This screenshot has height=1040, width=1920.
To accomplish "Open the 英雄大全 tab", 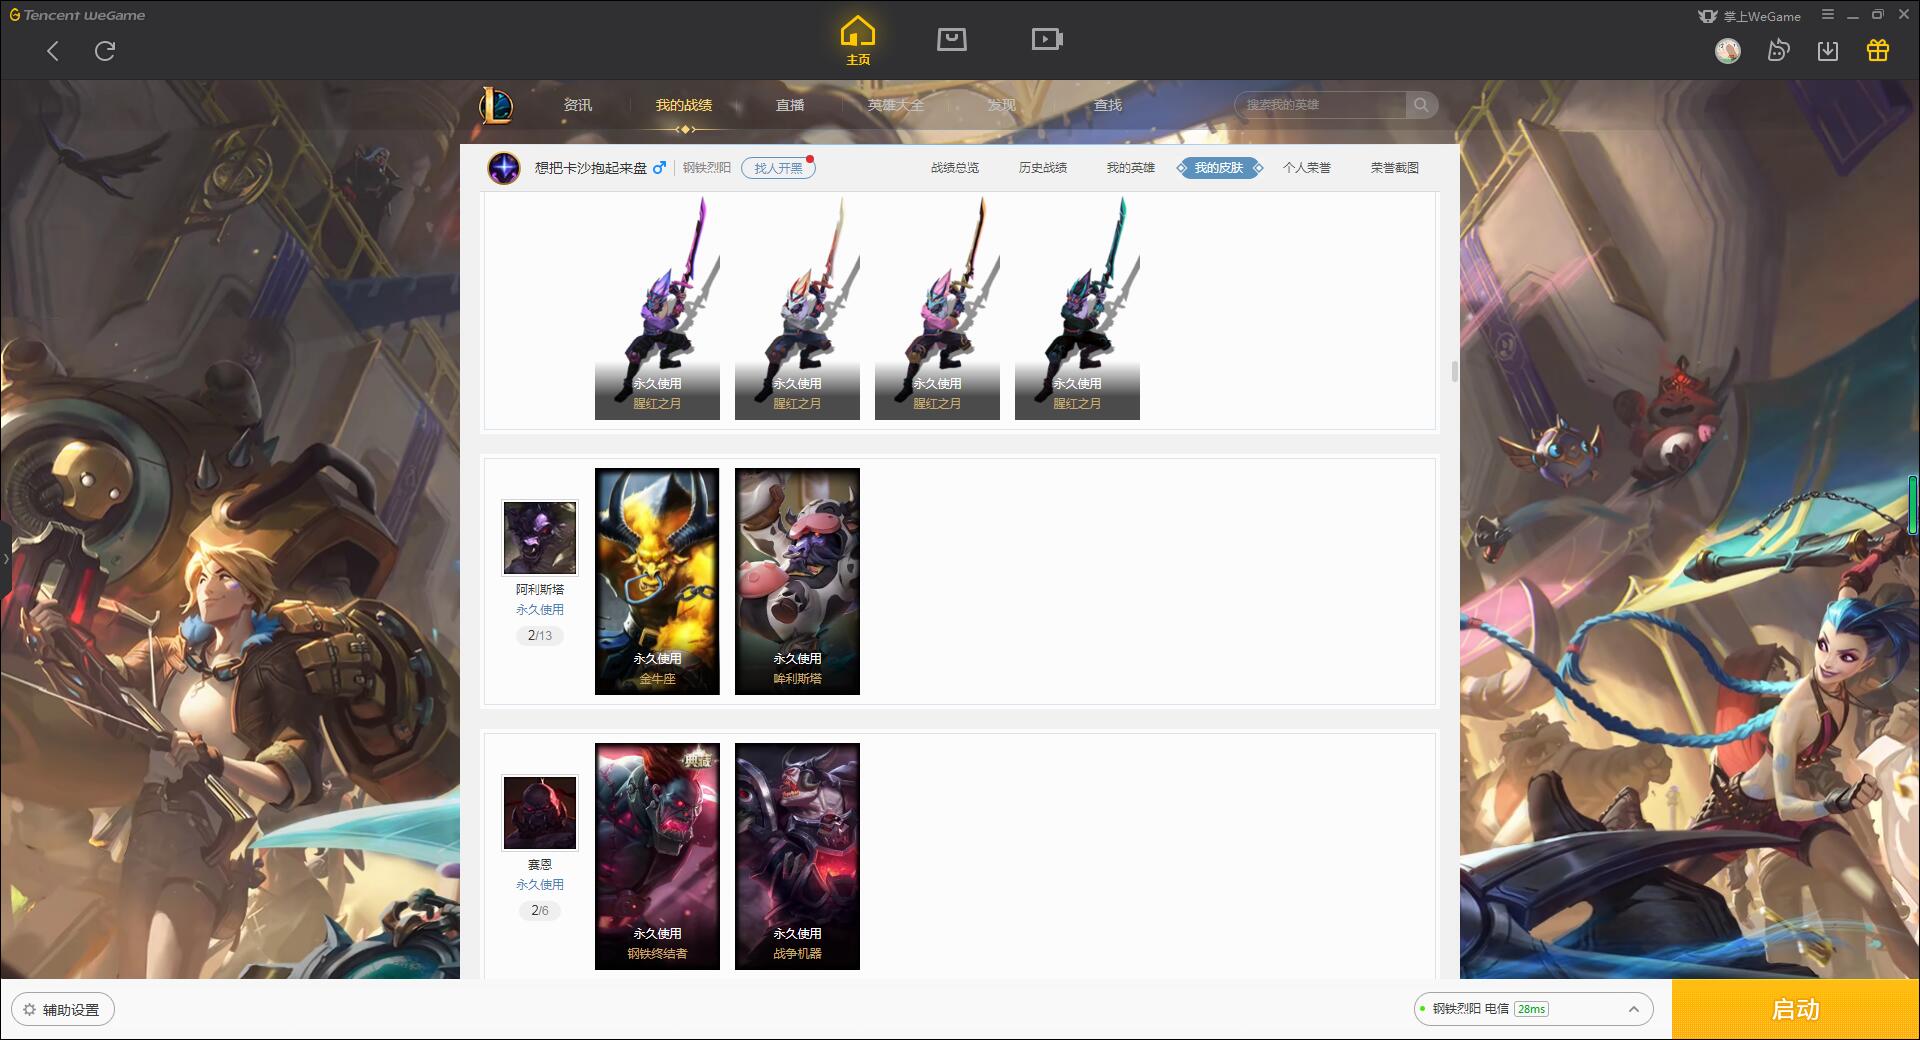I will click(896, 105).
